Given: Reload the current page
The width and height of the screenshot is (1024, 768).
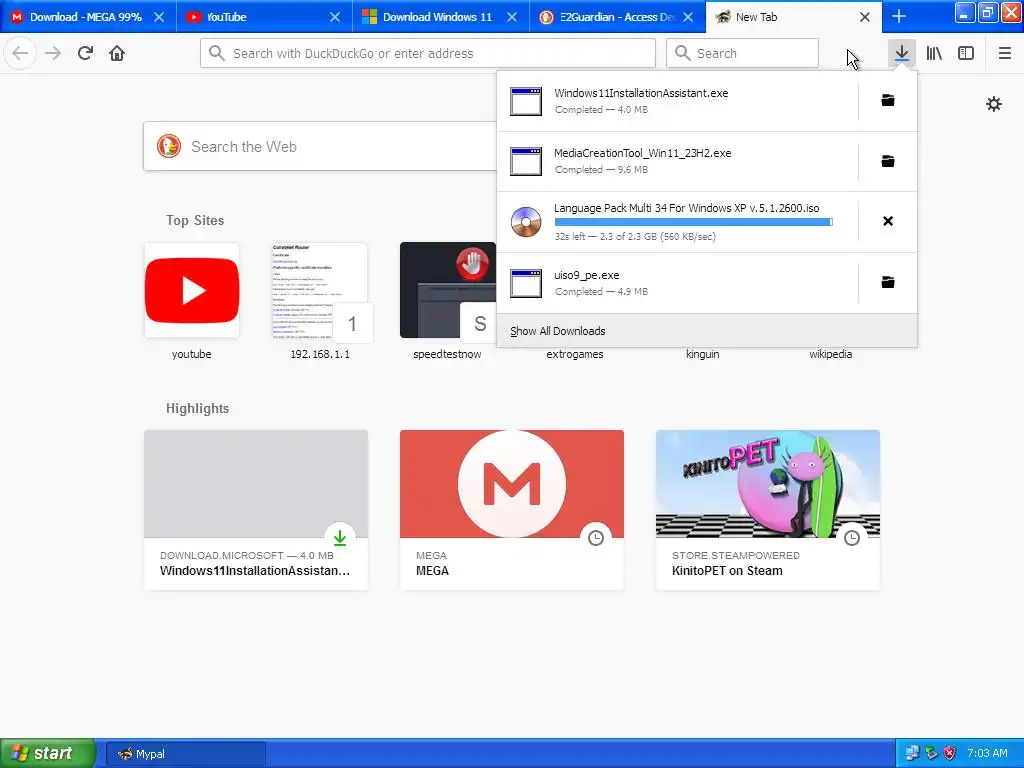Looking at the screenshot, I should pyautogui.click(x=85, y=53).
